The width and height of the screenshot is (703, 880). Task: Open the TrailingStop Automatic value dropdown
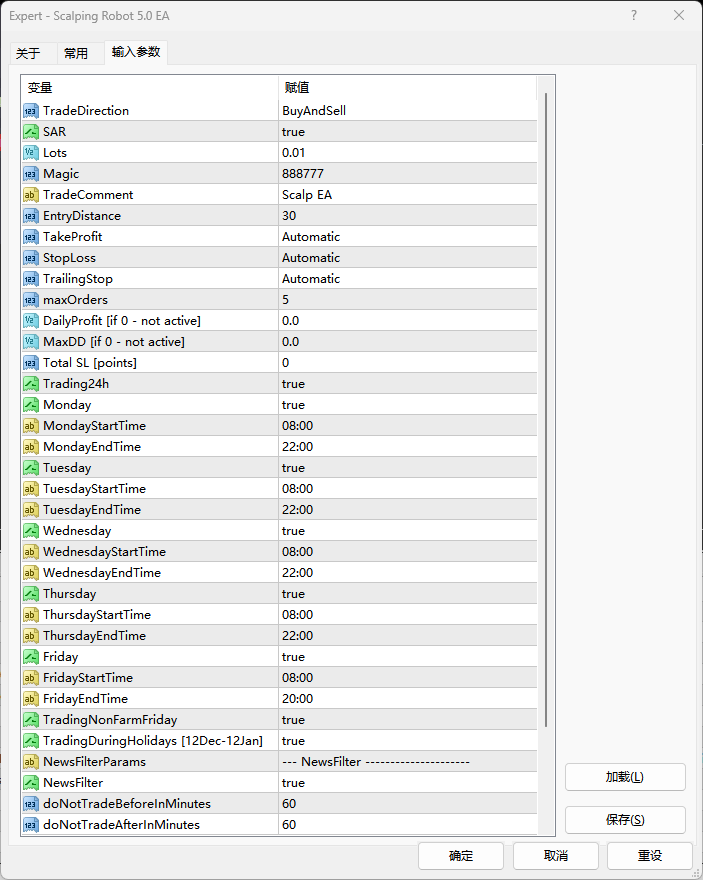point(311,279)
